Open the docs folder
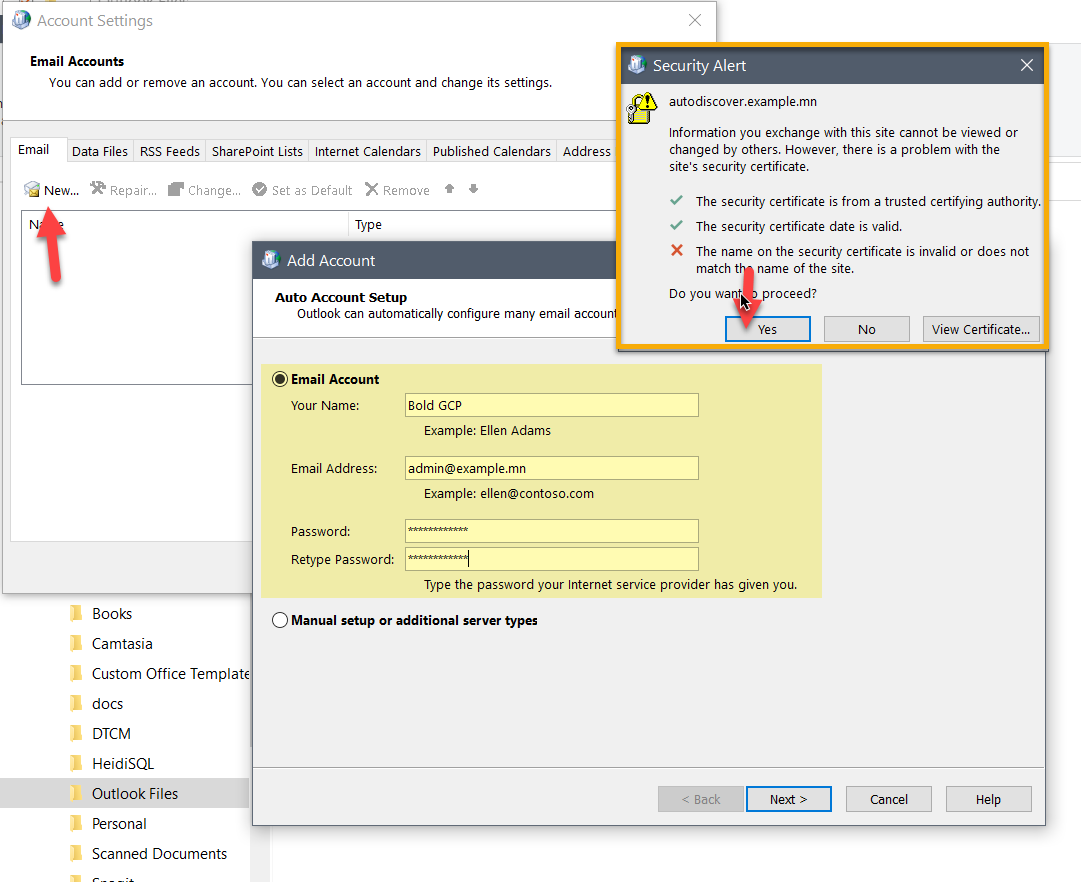Viewport: 1081px width, 882px height. [x=108, y=704]
